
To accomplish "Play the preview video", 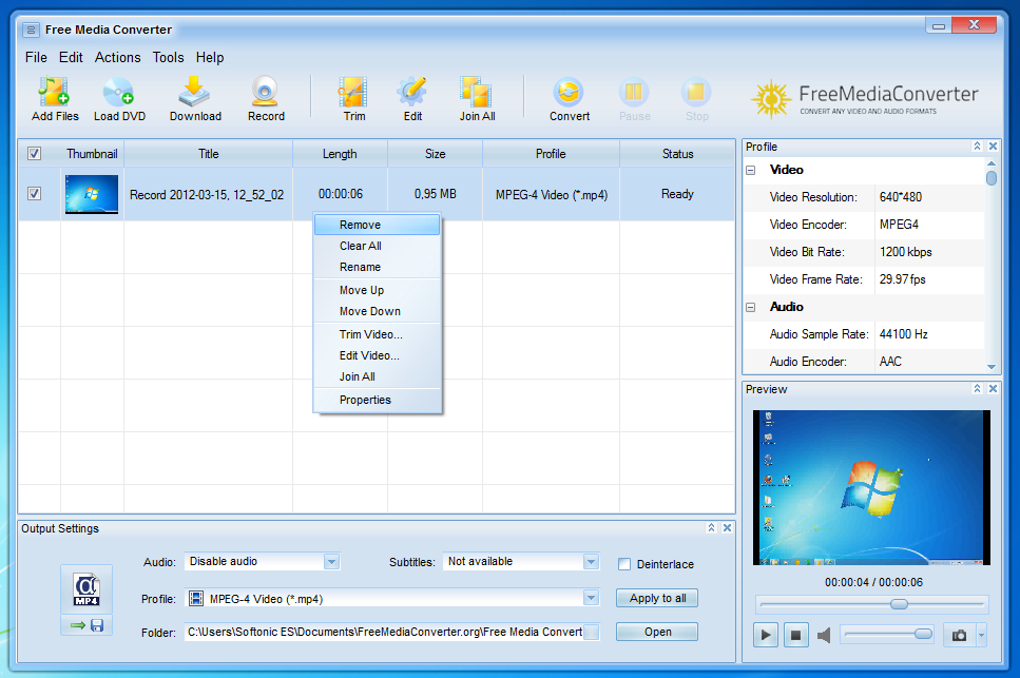I will coord(766,634).
